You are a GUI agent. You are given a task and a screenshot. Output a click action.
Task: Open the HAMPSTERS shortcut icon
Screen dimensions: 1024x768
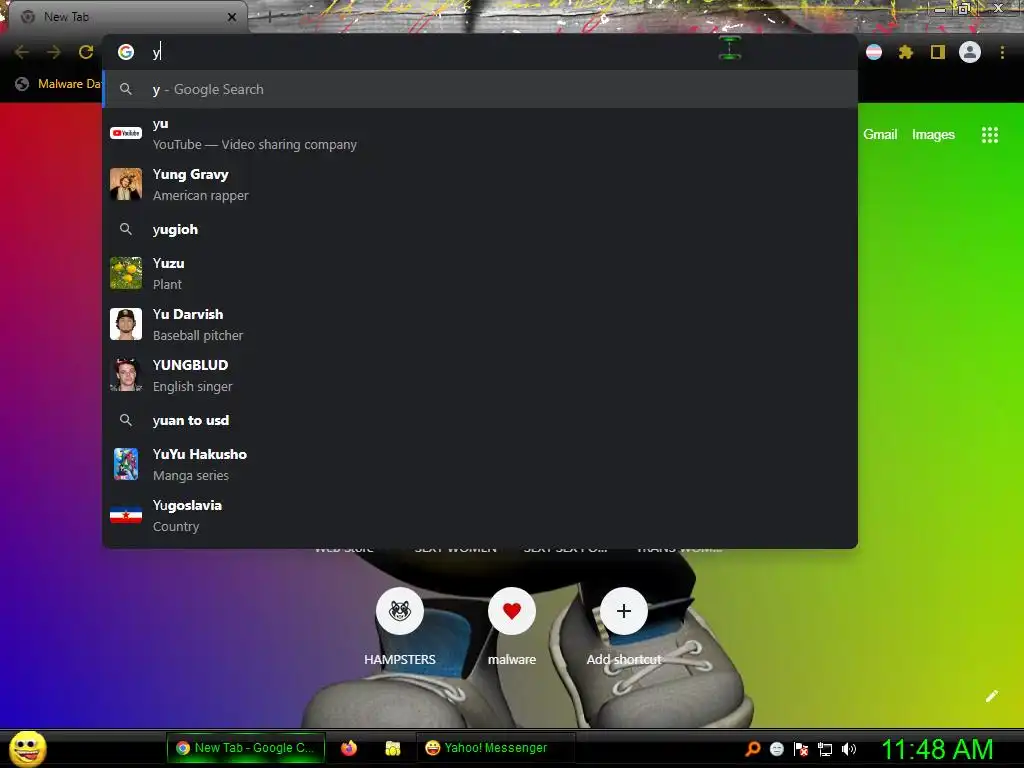point(400,611)
